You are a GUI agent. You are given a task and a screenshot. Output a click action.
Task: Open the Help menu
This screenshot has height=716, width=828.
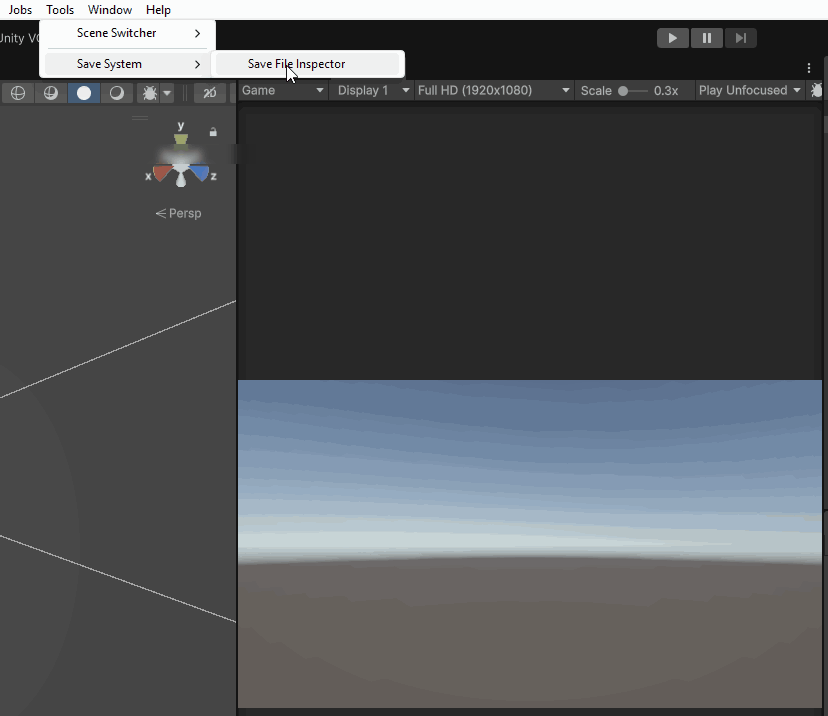158,10
